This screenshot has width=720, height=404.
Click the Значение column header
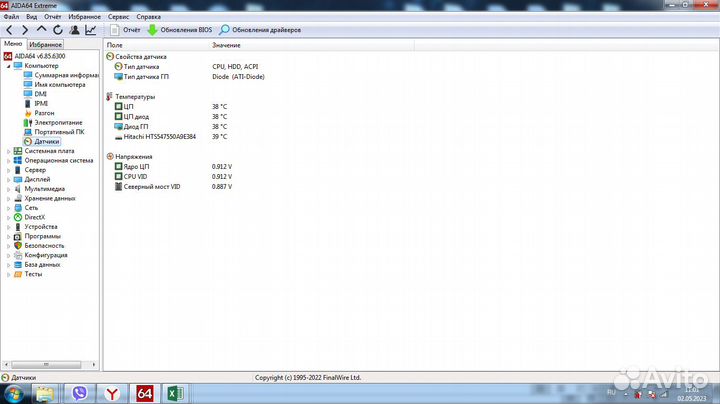tap(226, 46)
